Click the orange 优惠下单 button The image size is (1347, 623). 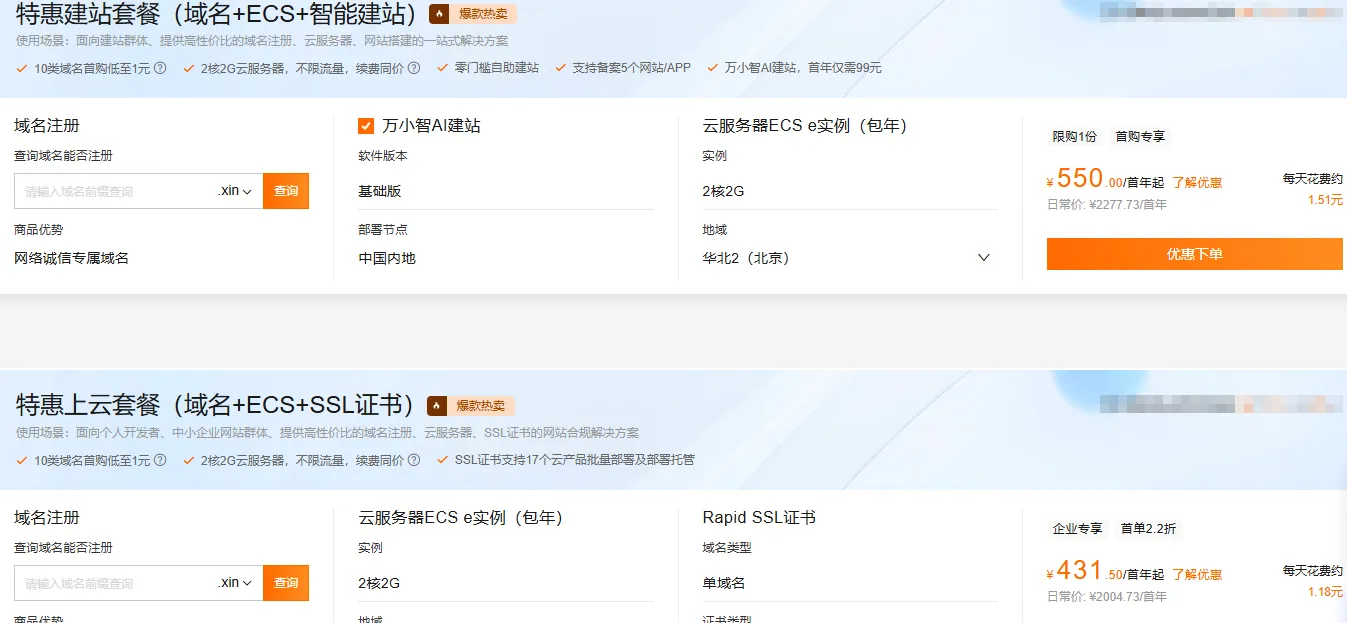point(1194,254)
